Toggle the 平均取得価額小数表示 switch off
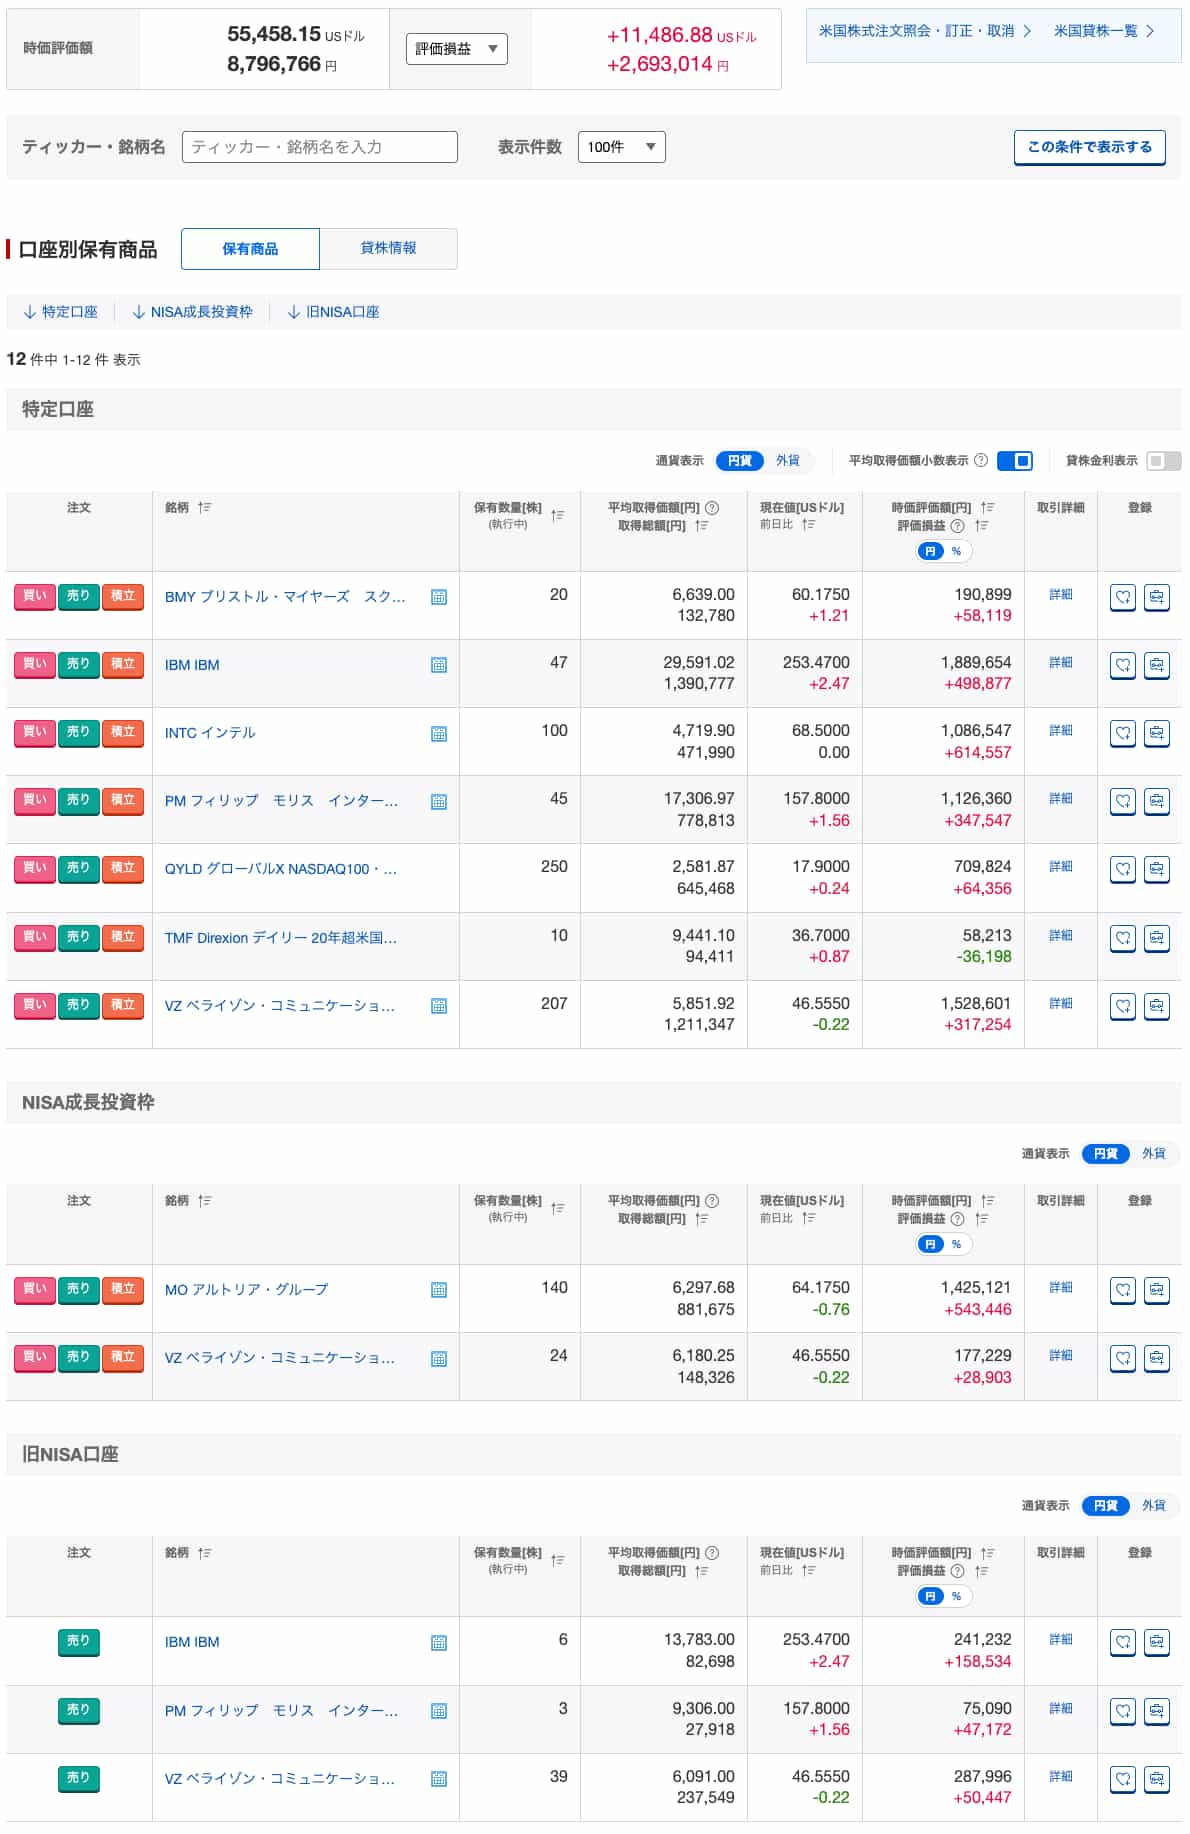Screen dimensions: 1190x1834 click(x=1014, y=460)
